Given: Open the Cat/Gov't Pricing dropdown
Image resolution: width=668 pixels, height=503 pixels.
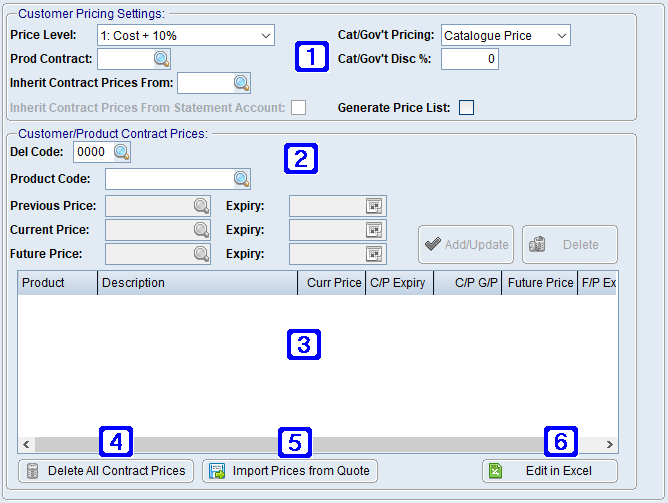Looking at the screenshot, I should click(x=561, y=35).
